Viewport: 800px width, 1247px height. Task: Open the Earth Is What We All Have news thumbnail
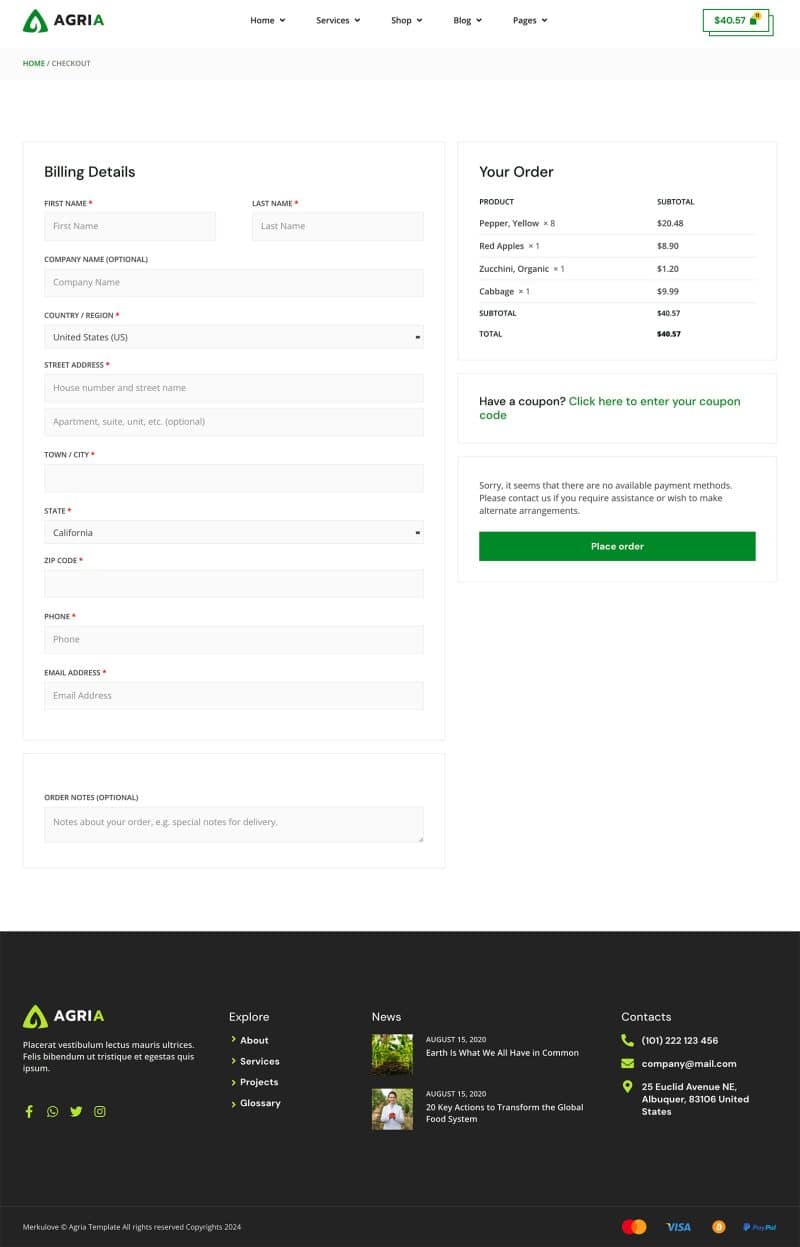392,1054
